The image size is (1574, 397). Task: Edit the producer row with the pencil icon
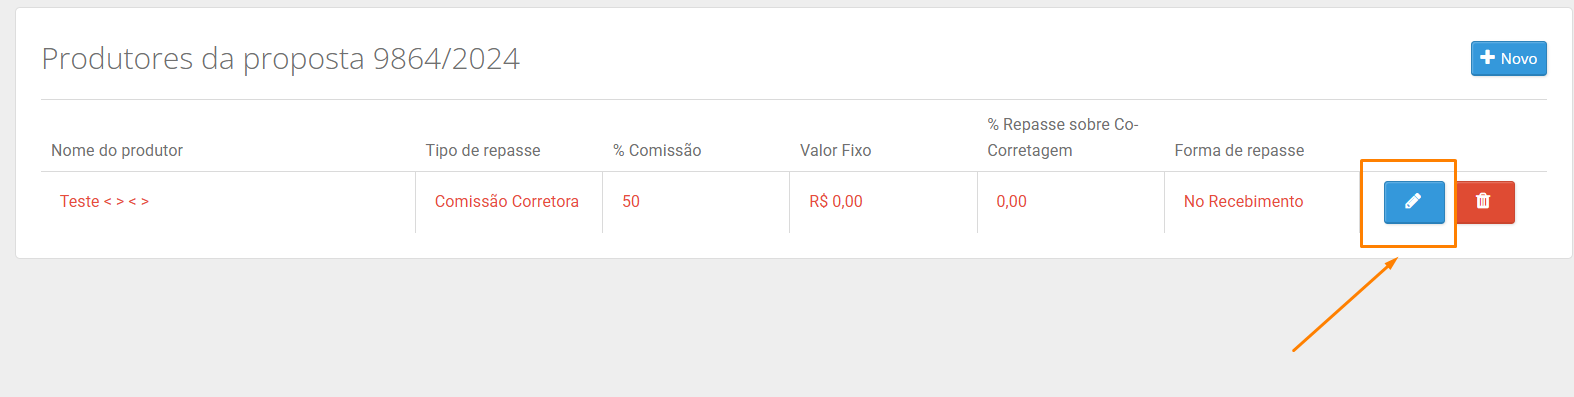(1414, 202)
